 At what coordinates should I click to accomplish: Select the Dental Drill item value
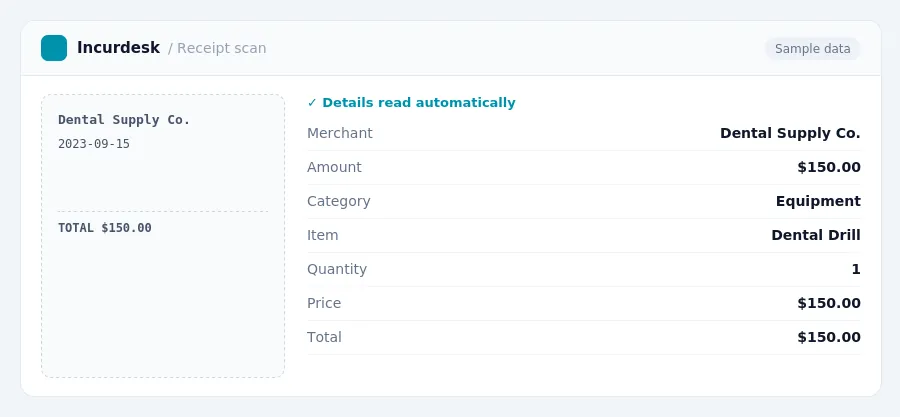click(816, 235)
